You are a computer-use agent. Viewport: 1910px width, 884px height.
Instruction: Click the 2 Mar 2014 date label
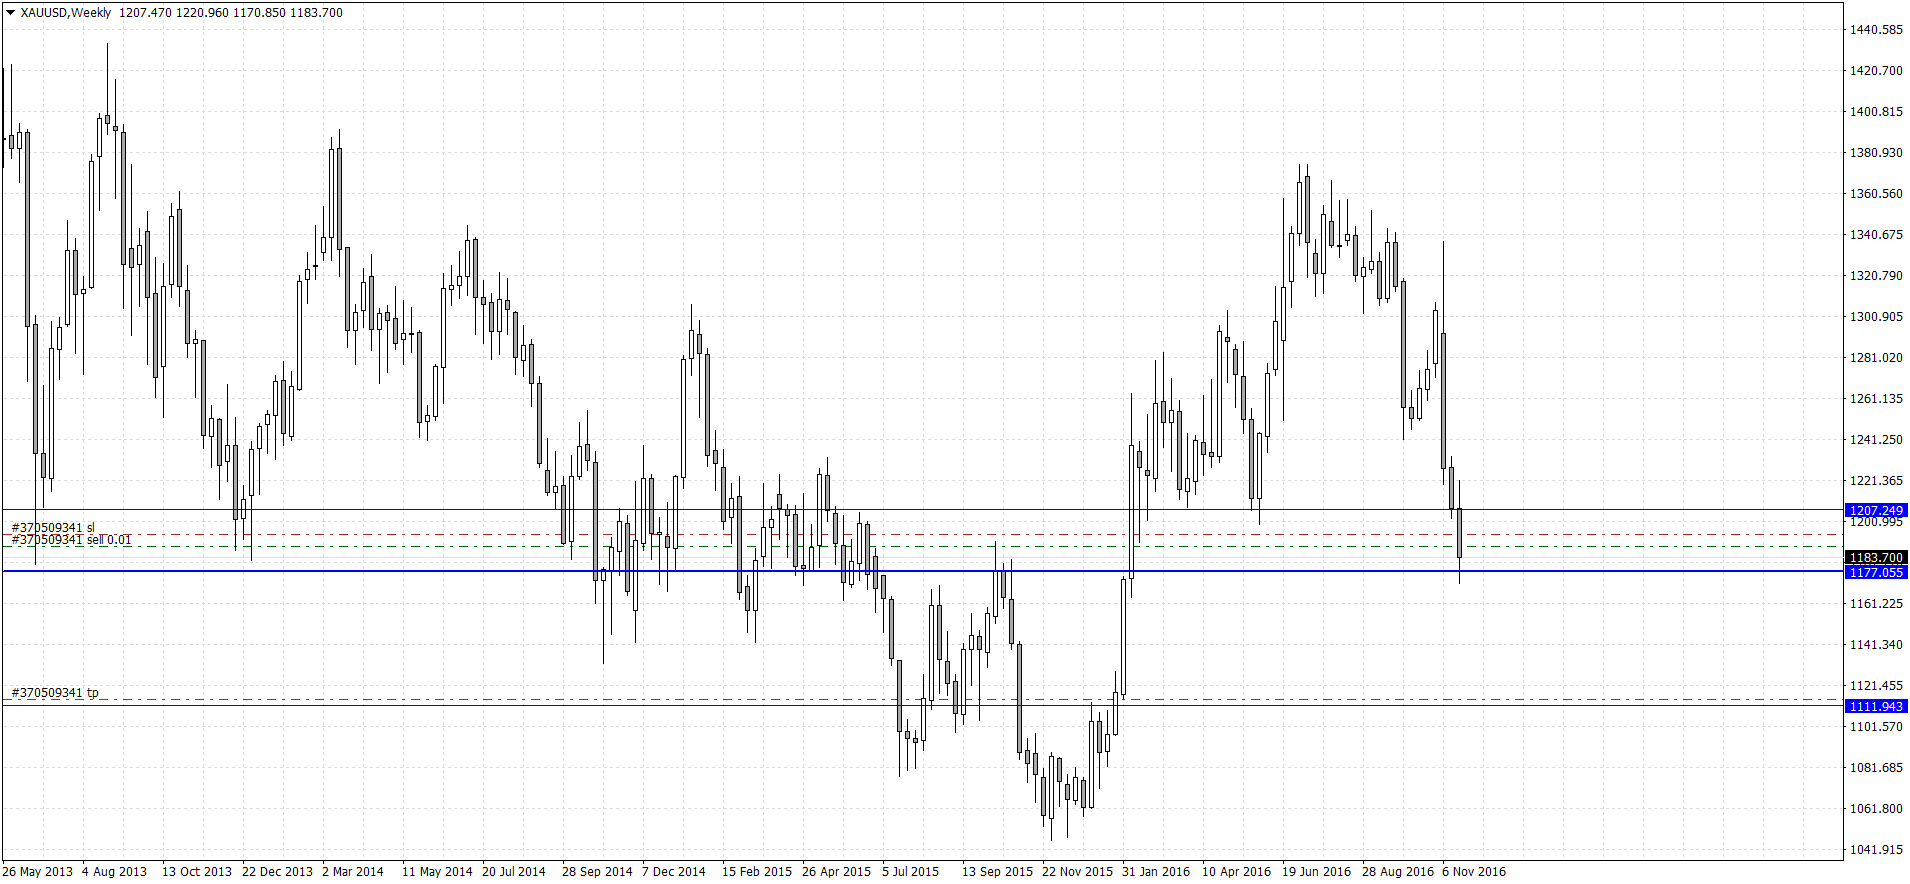[353, 872]
